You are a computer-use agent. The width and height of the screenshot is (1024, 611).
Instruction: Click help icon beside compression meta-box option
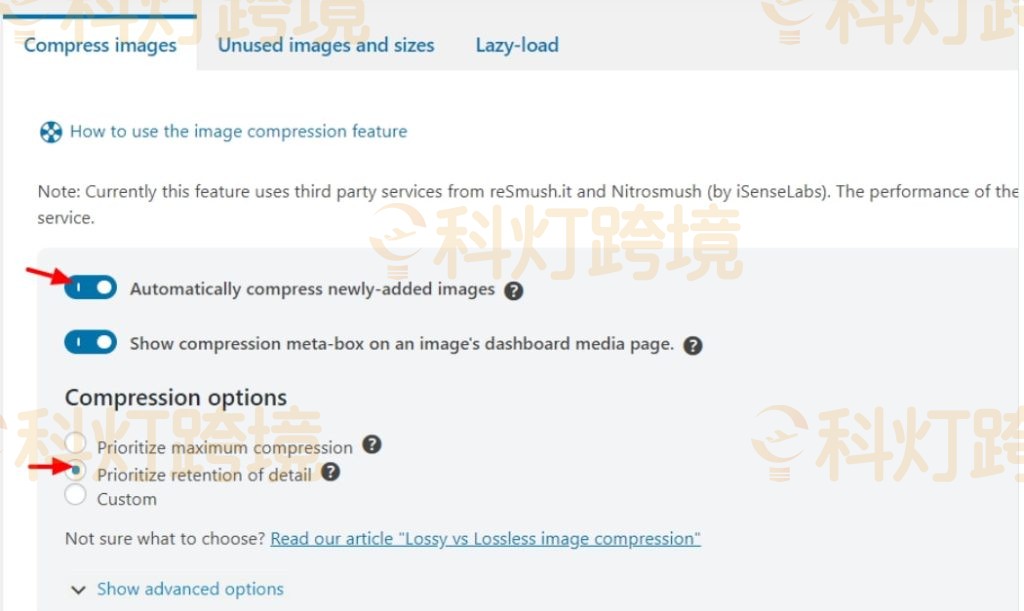tap(692, 346)
